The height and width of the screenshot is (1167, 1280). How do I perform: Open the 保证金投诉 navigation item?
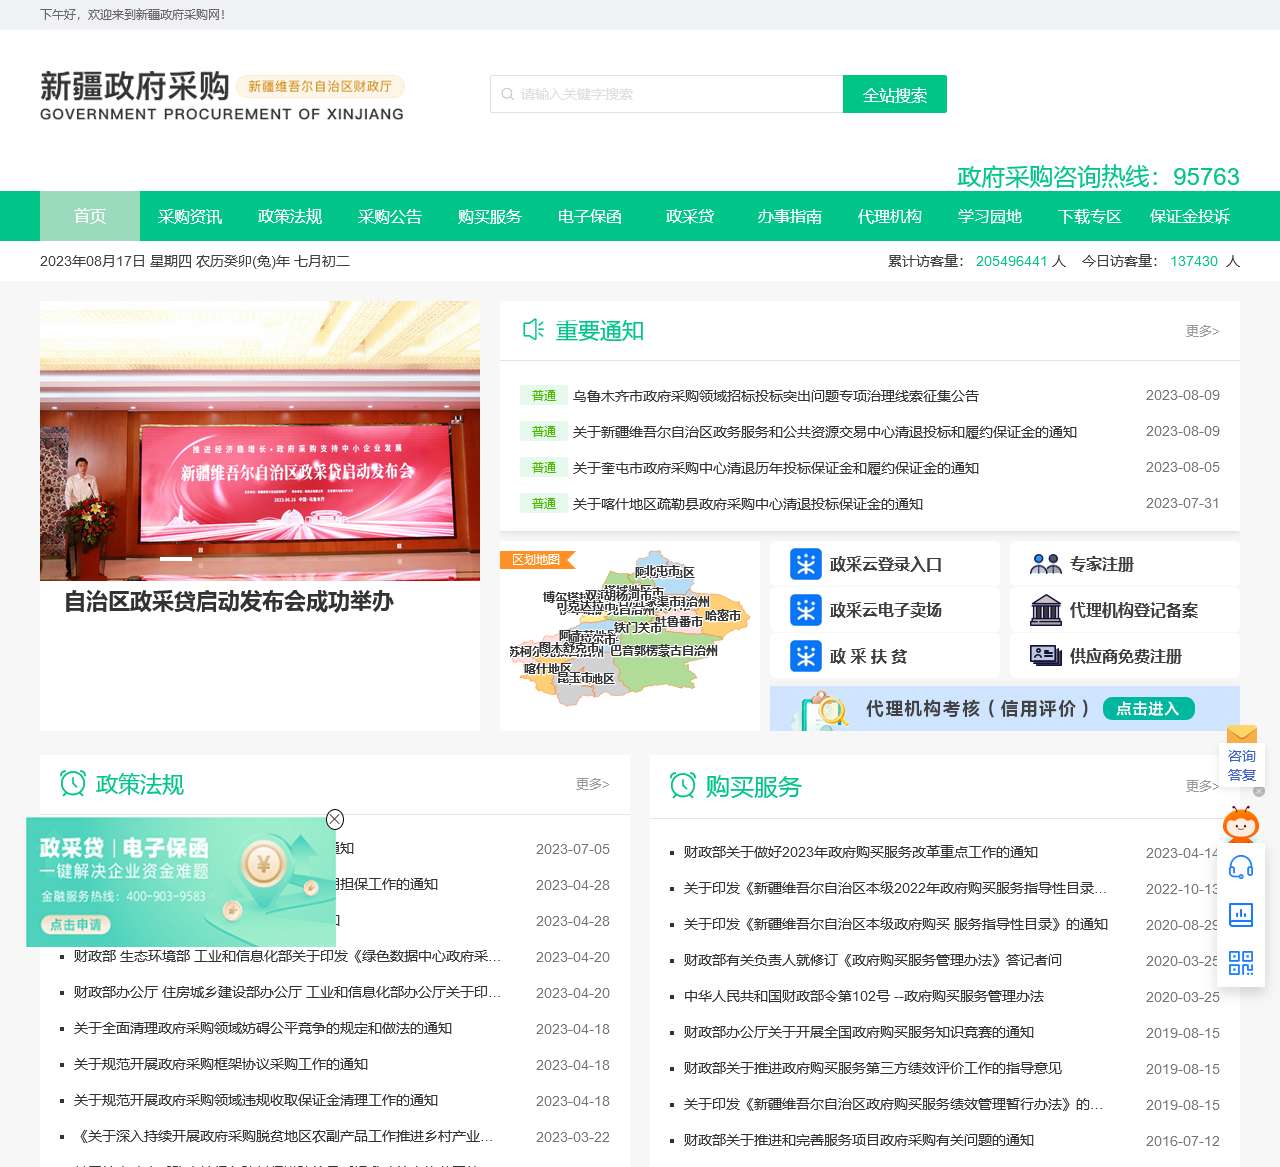1190,216
